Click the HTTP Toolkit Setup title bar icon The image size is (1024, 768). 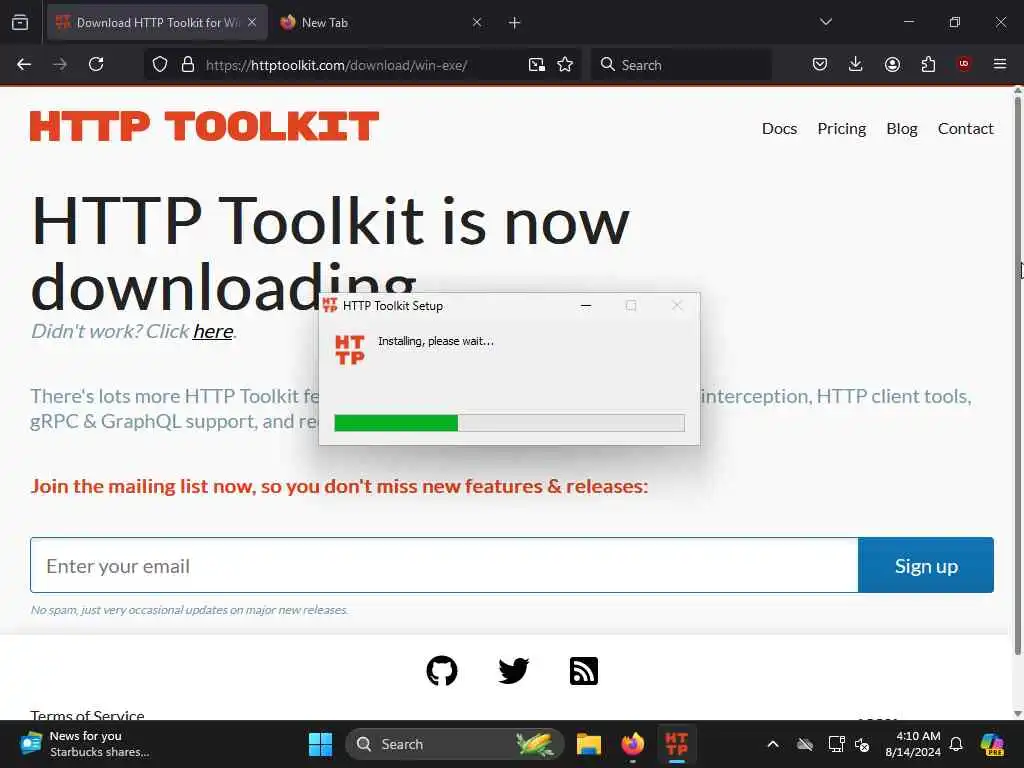tap(330, 305)
